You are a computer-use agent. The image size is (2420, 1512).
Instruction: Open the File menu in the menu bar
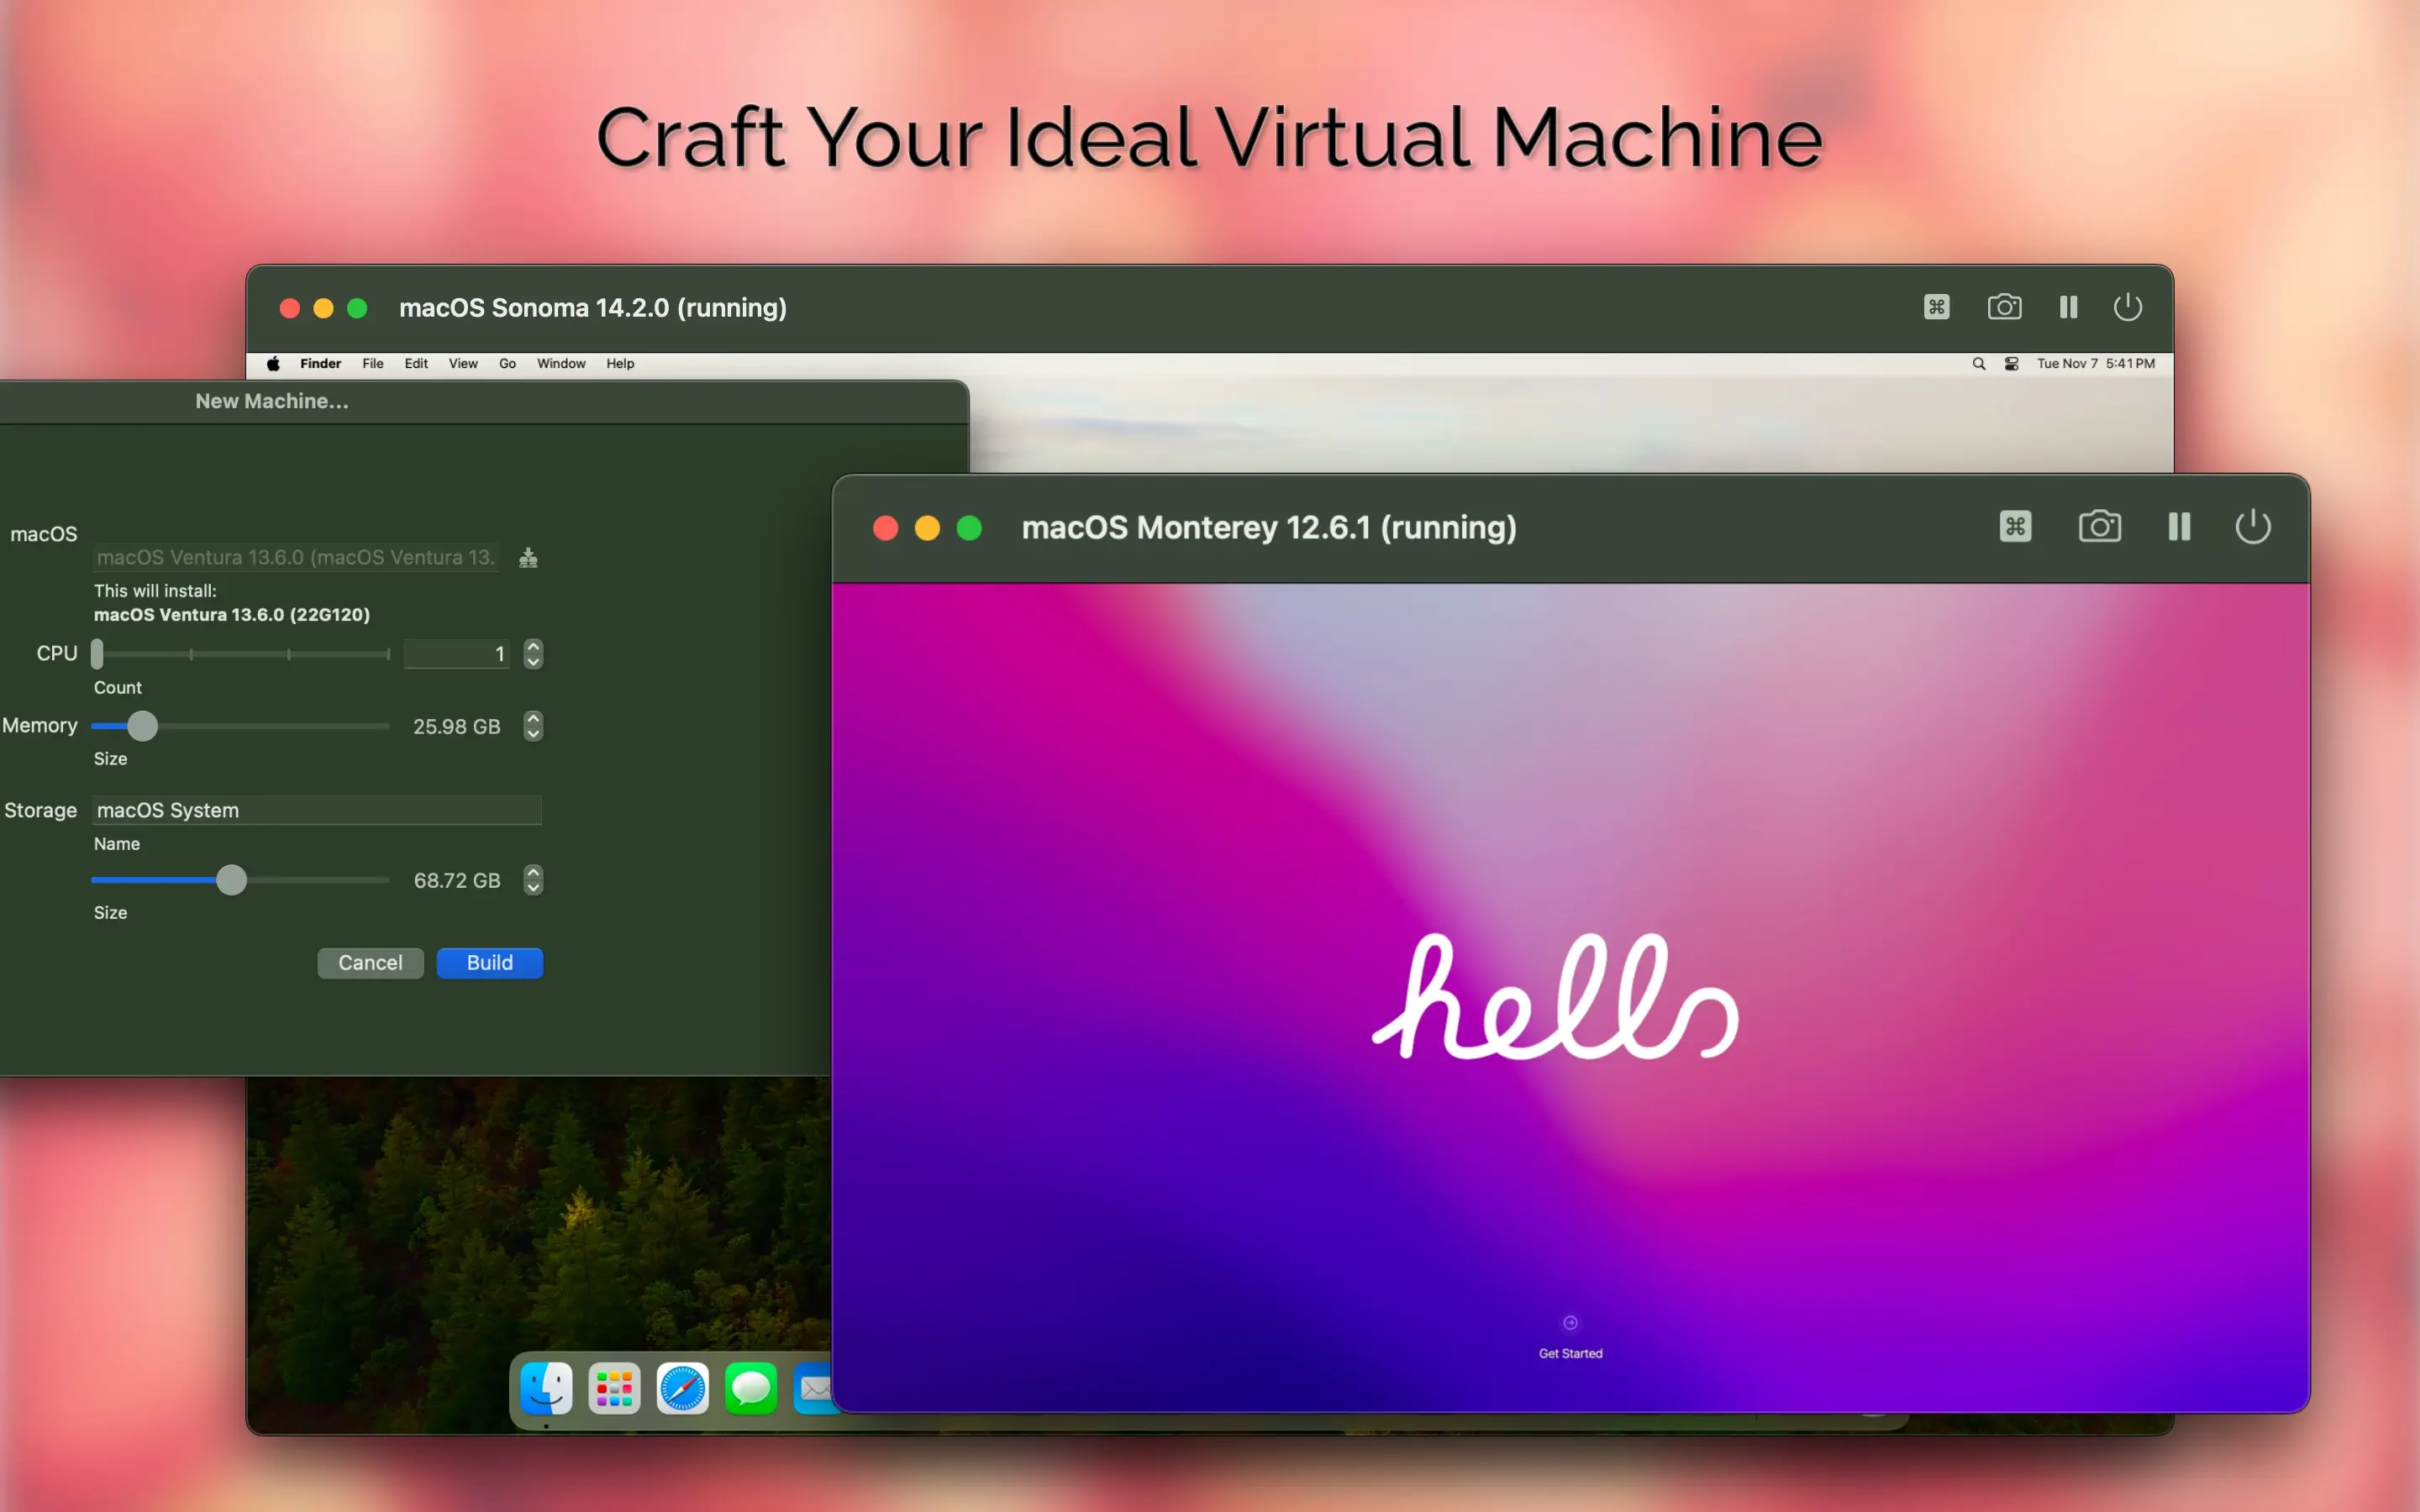(372, 364)
